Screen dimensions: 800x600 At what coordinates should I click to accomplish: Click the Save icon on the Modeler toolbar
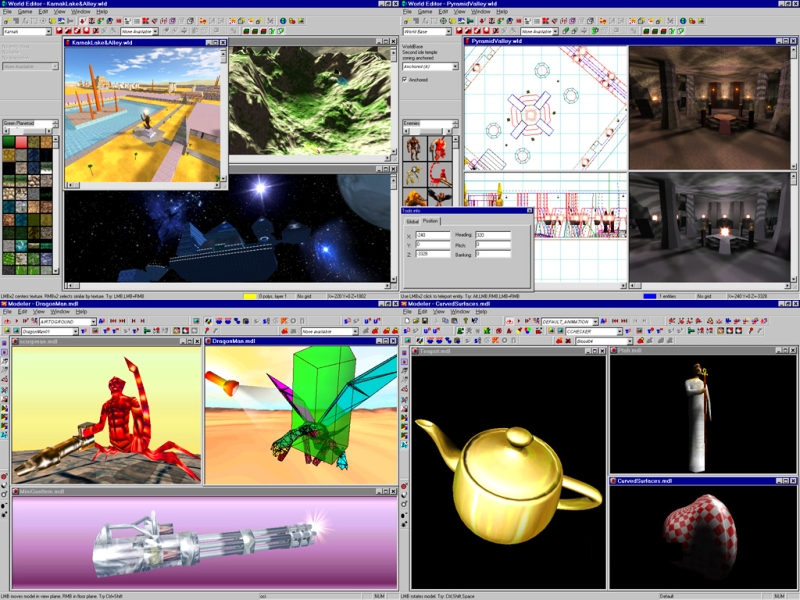(x=424, y=319)
